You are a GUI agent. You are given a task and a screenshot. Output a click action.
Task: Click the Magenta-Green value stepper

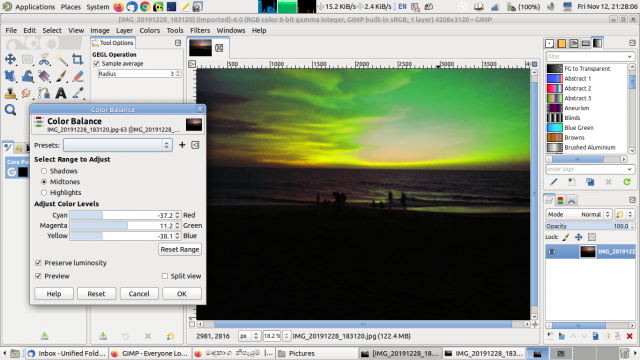pos(177,226)
